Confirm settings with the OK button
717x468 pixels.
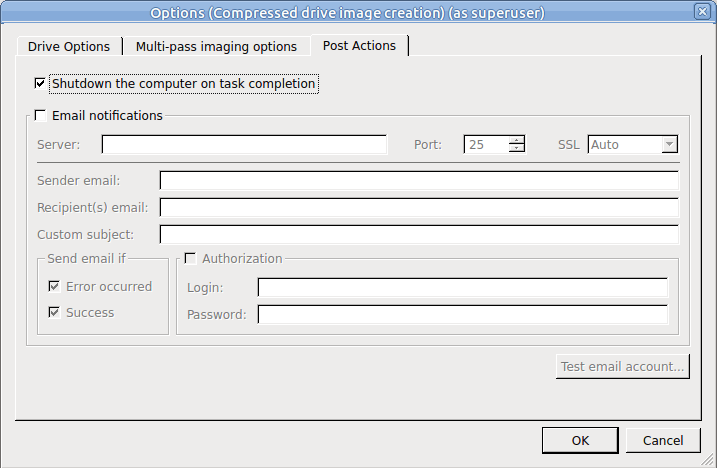(580, 440)
